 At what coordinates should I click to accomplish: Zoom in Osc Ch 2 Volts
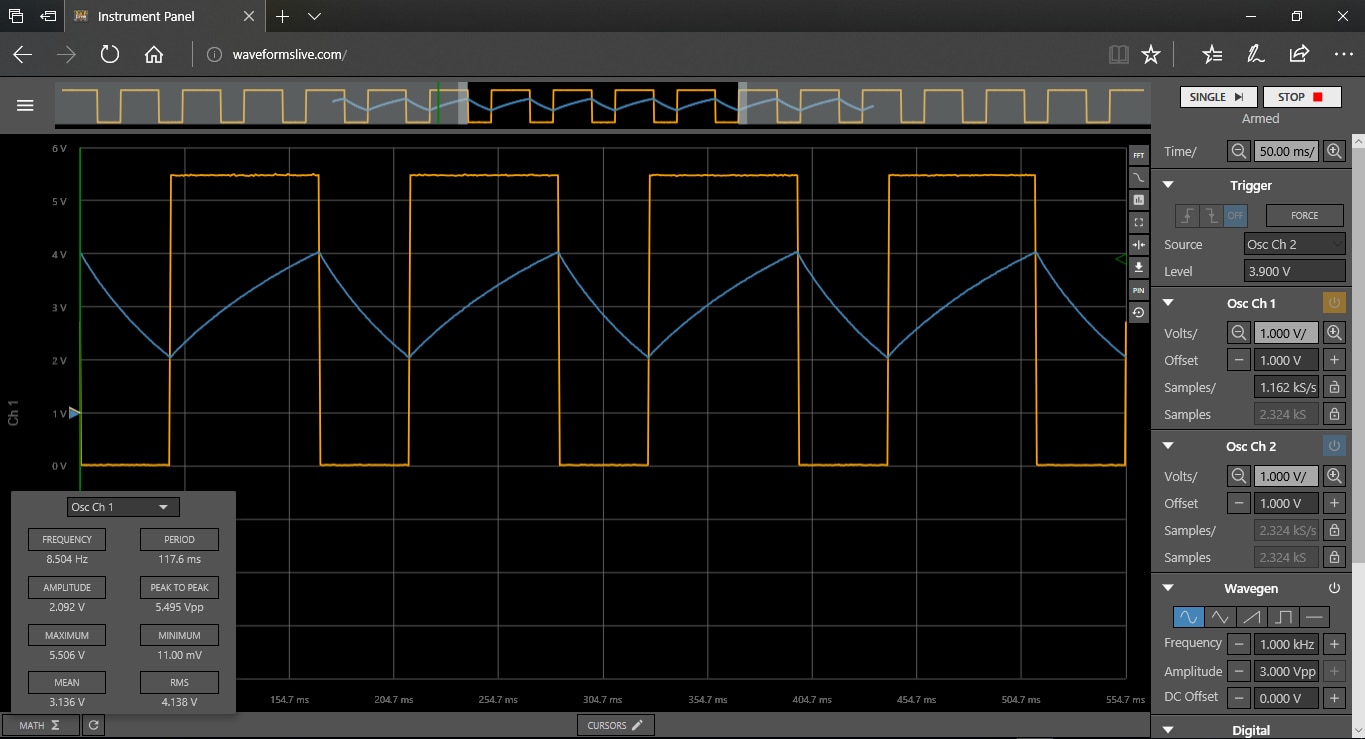pyautogui.click(x=1334, y=476)
